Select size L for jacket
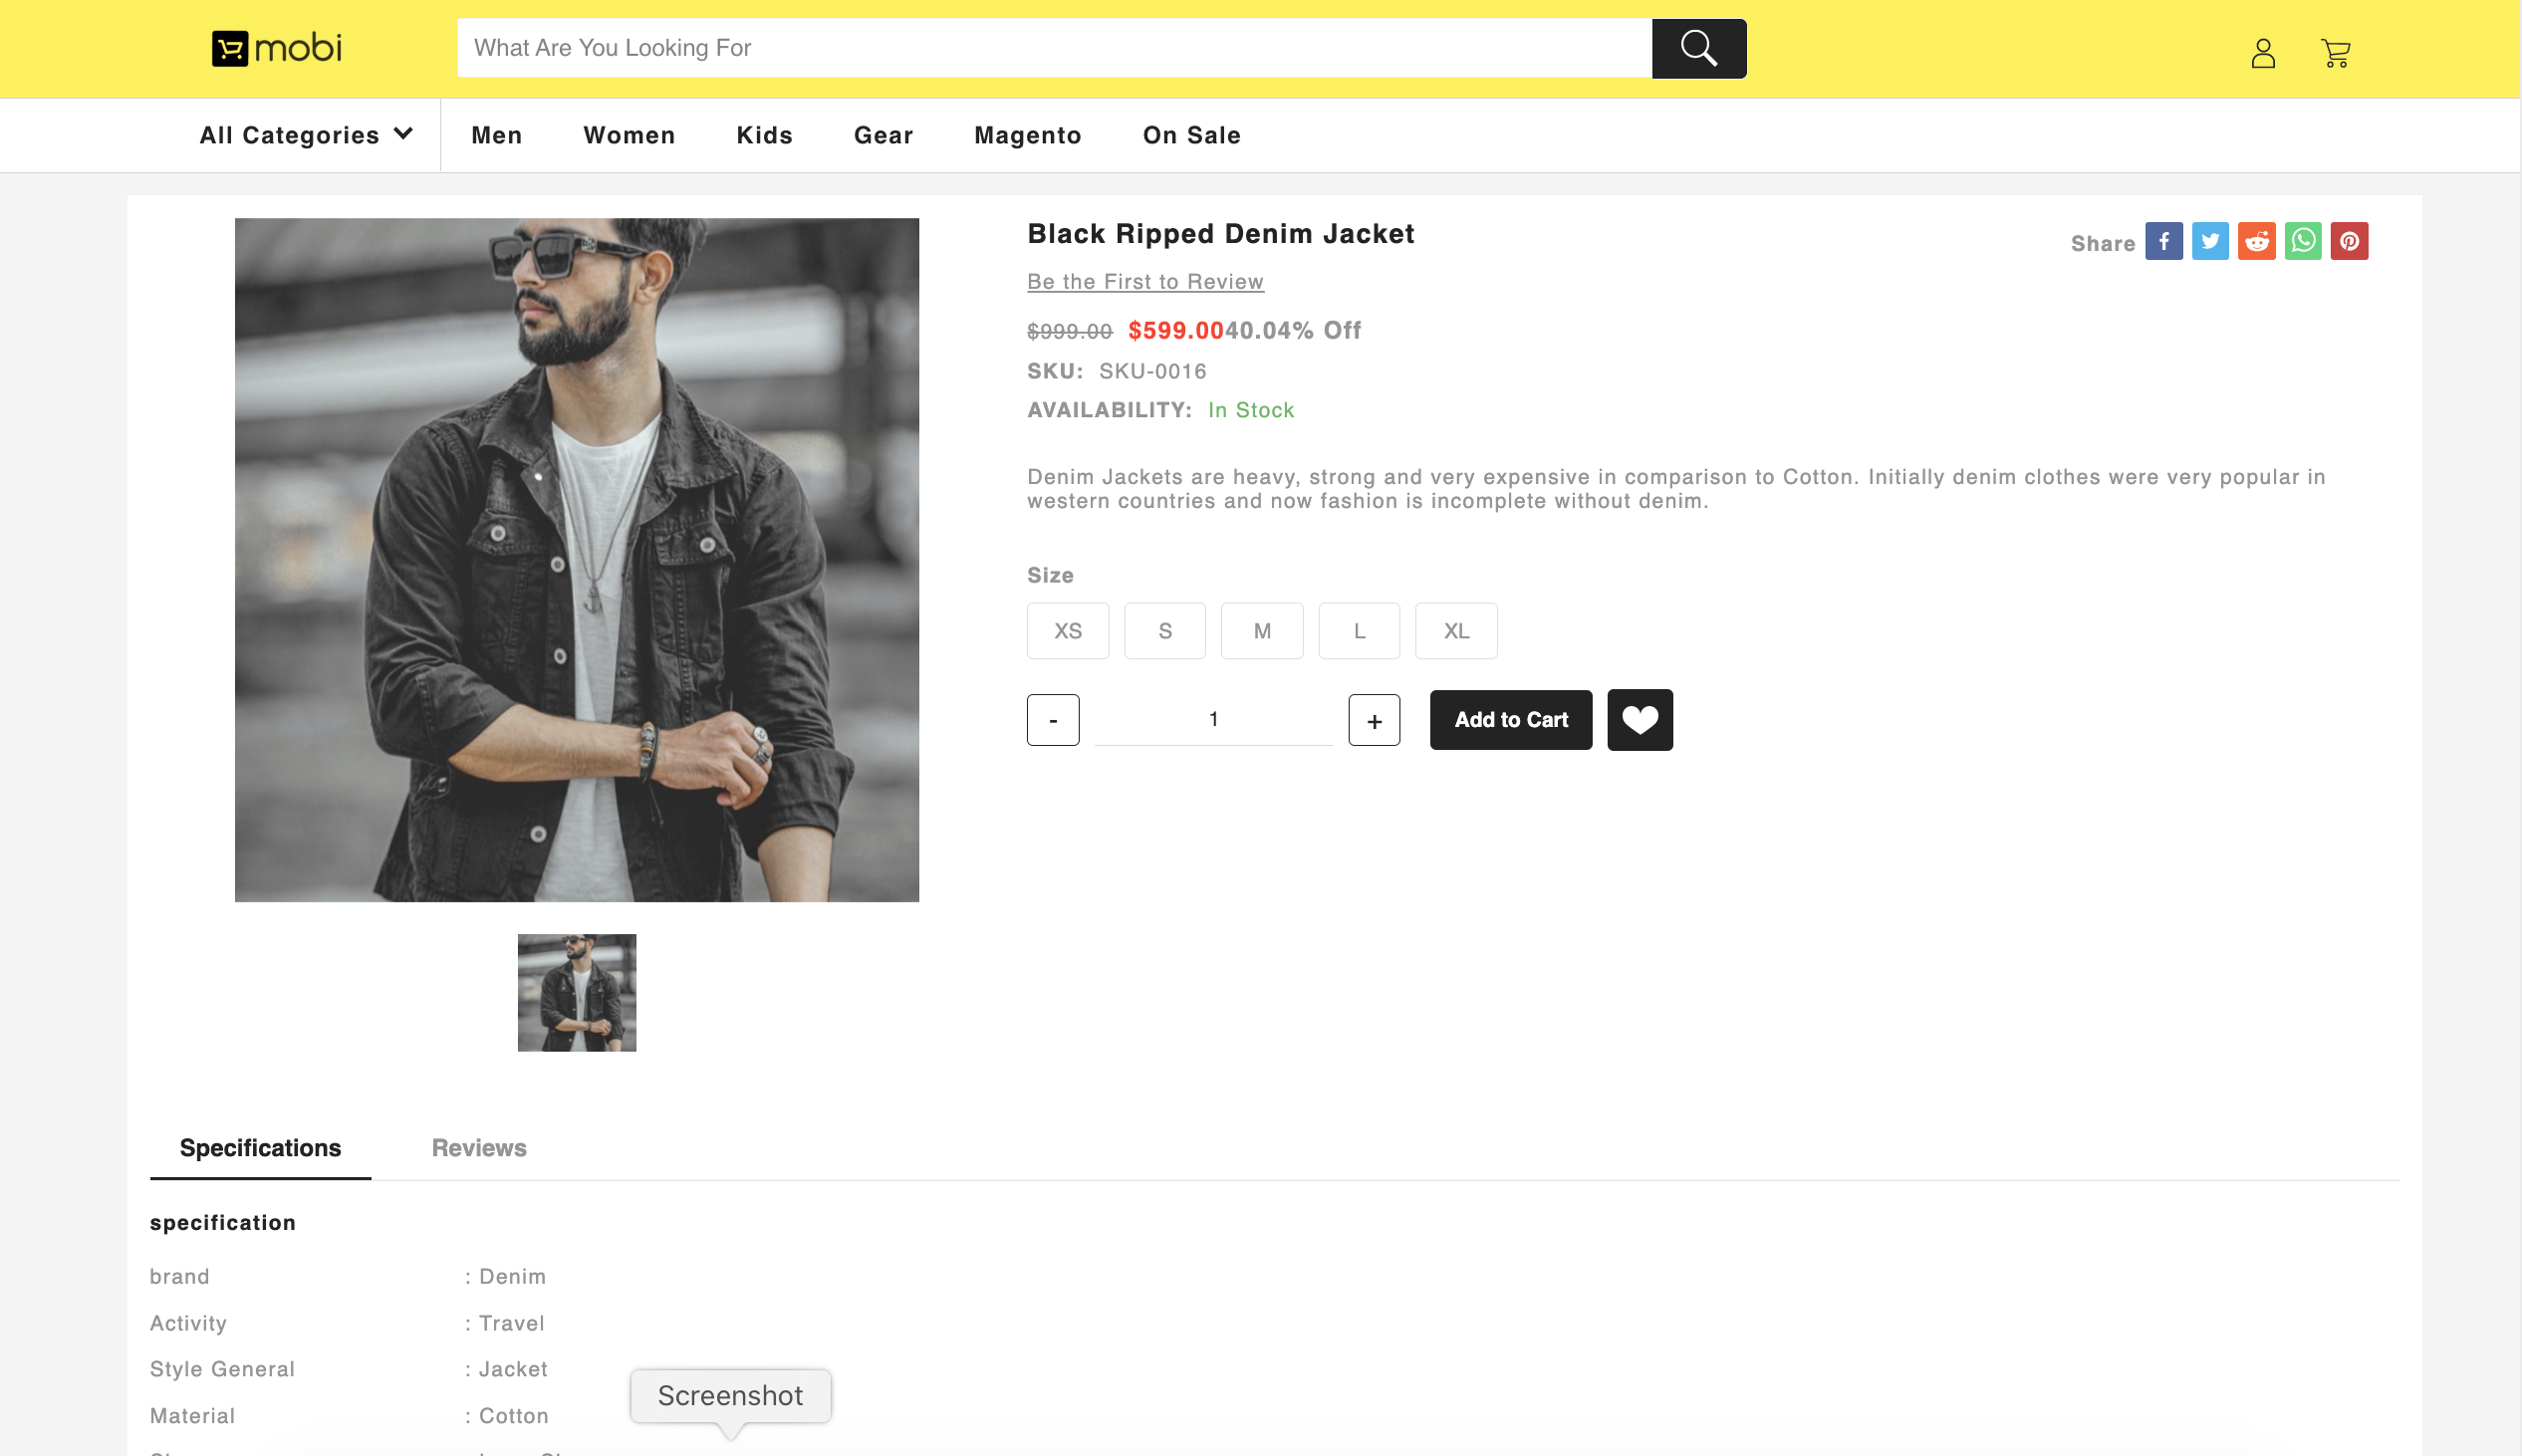This screenshot has height=1456, width=2522. 1361,629
